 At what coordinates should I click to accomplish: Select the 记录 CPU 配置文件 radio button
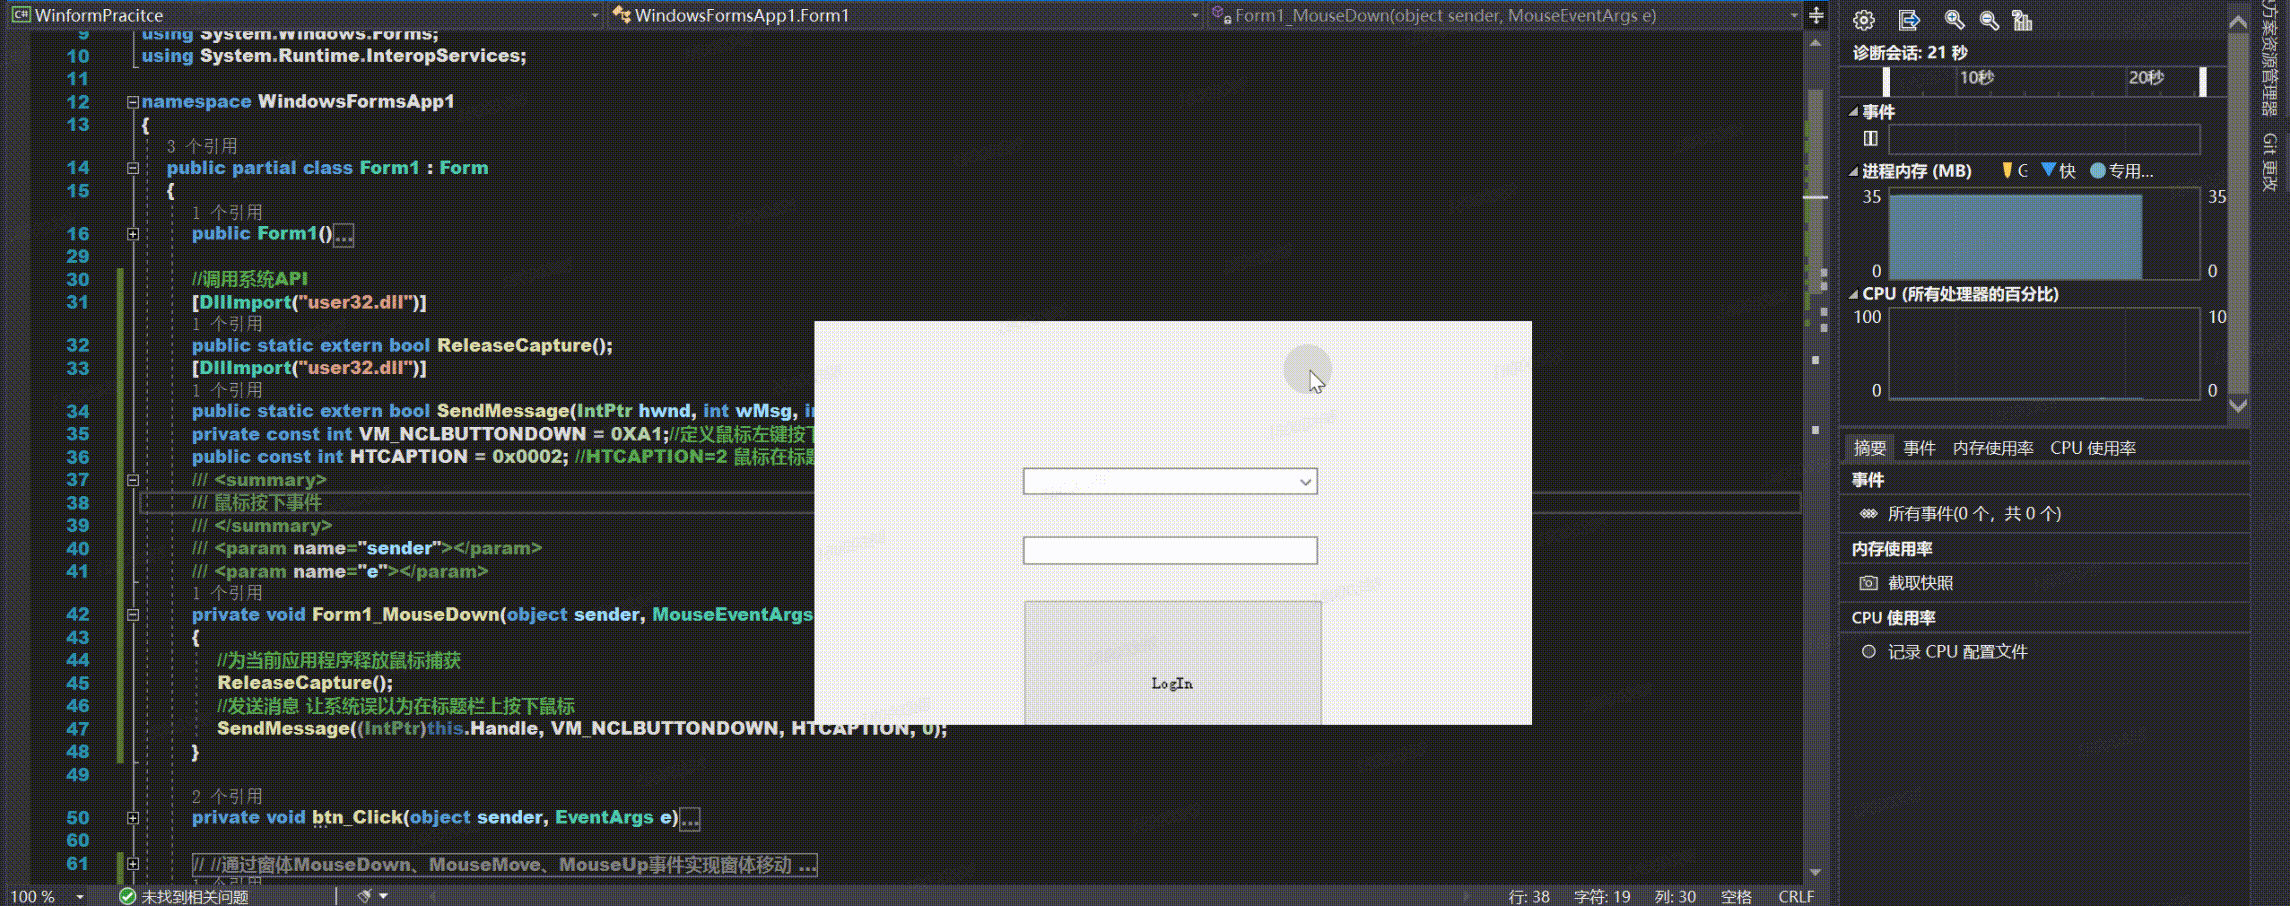tap(1867, 651)
